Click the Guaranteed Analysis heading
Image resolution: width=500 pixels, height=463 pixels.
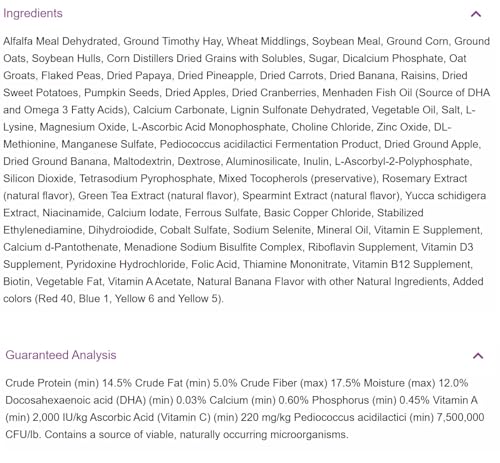click(61, 355)
